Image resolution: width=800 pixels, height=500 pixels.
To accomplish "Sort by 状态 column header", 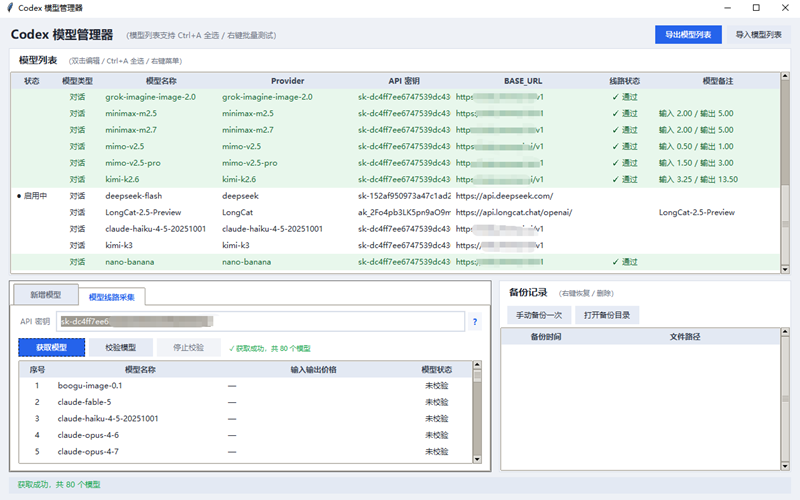I will click(x=32, y=81).
